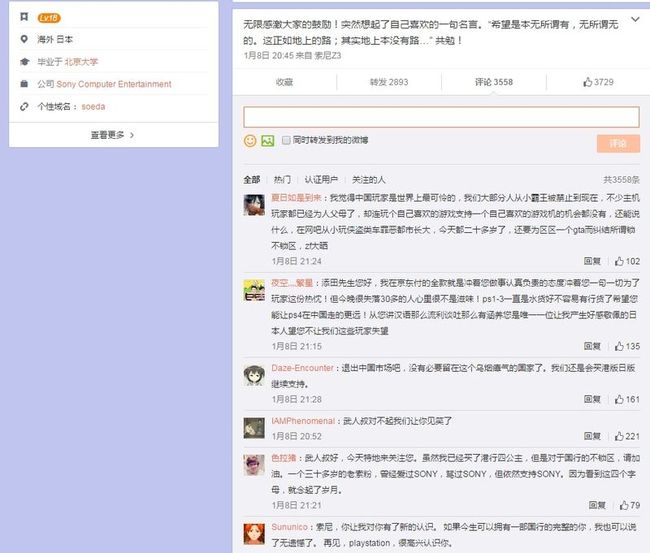Screen dimensions: 650x553
Task: Expand 查看更多 profile details
Action: coord(113,135)
